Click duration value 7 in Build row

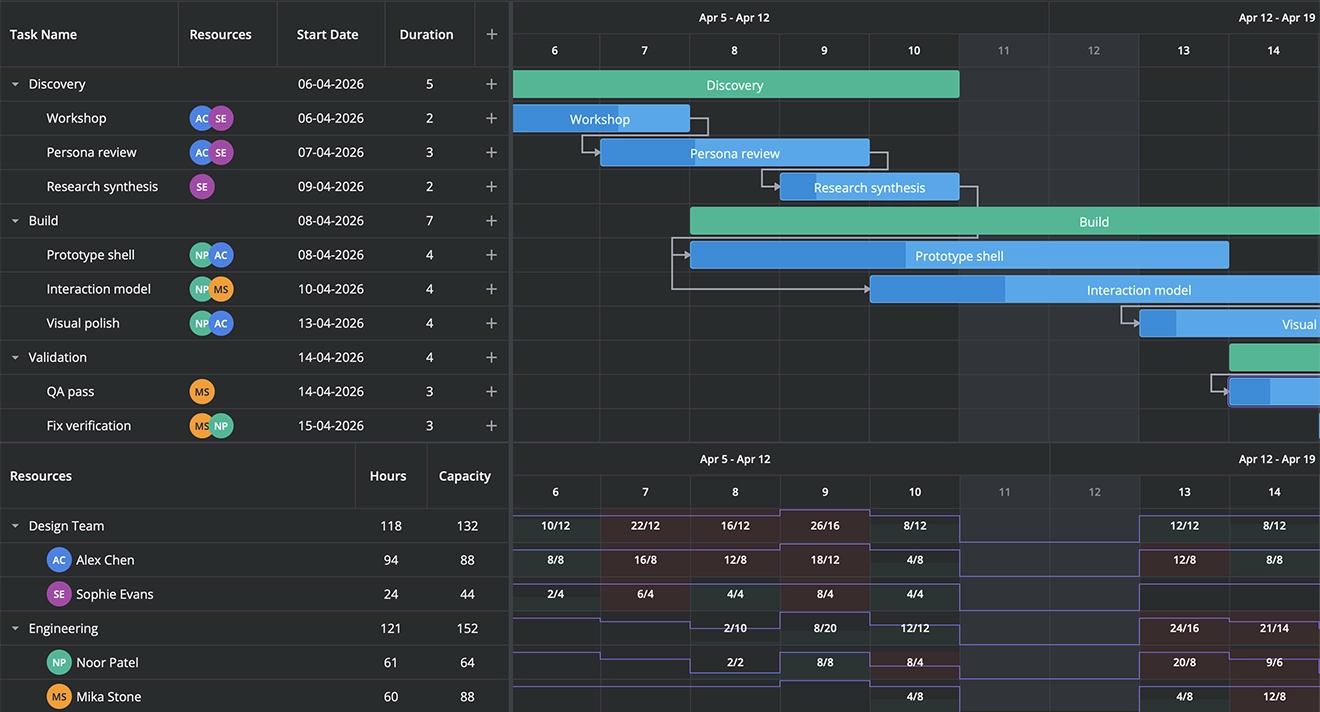coord(430,220)
